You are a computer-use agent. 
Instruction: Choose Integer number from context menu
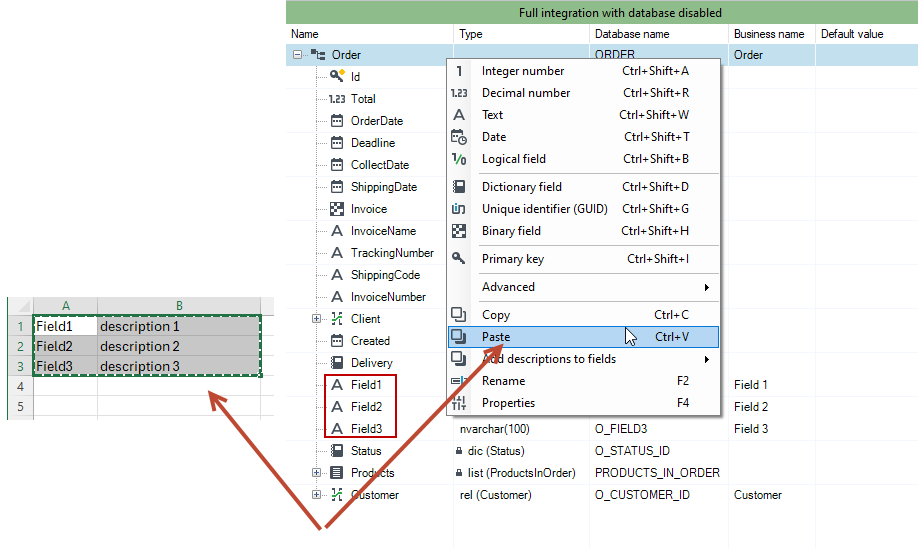pyautogui.click(x=583, y=71)
